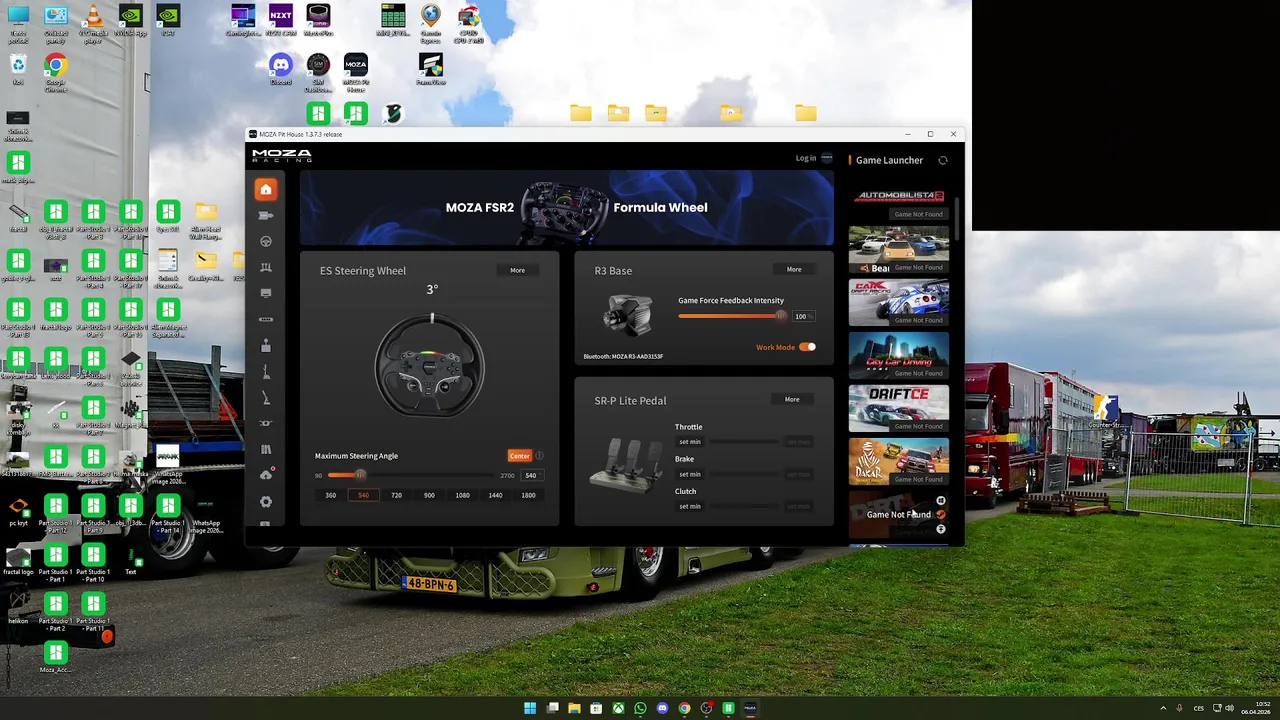
Task: Open the Recycle Bin on desktop
Action: tap(18, 70)
